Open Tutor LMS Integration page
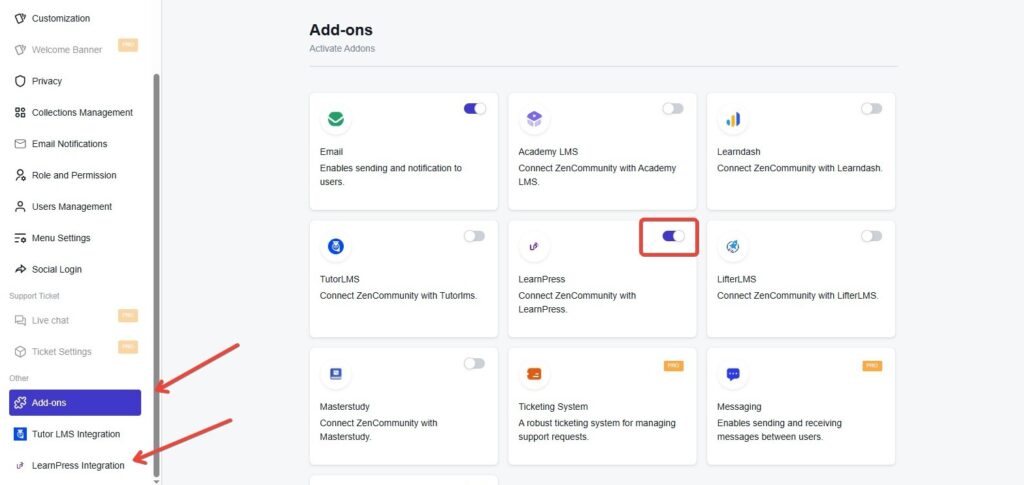This screenshot has width=1024, height=485. coord(75,434)
